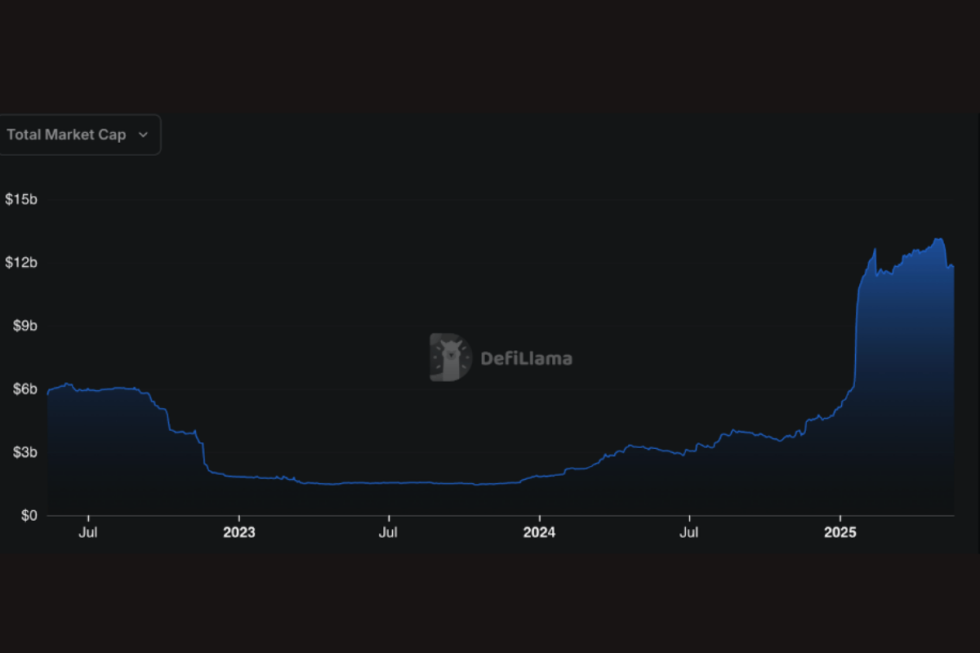The width and height of the screenshot is (980, 653).
Task: Click inside the Total Market Cap pill button
Action: coord(65,134)
